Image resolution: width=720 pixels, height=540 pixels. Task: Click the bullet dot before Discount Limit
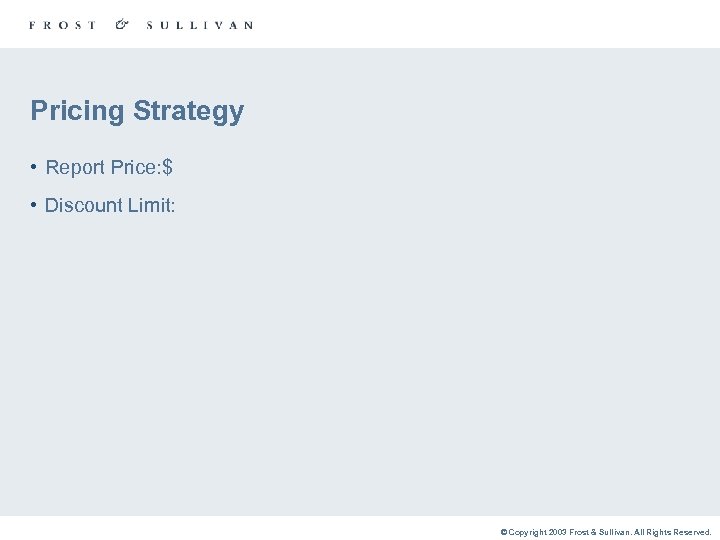tap(34, 205)
